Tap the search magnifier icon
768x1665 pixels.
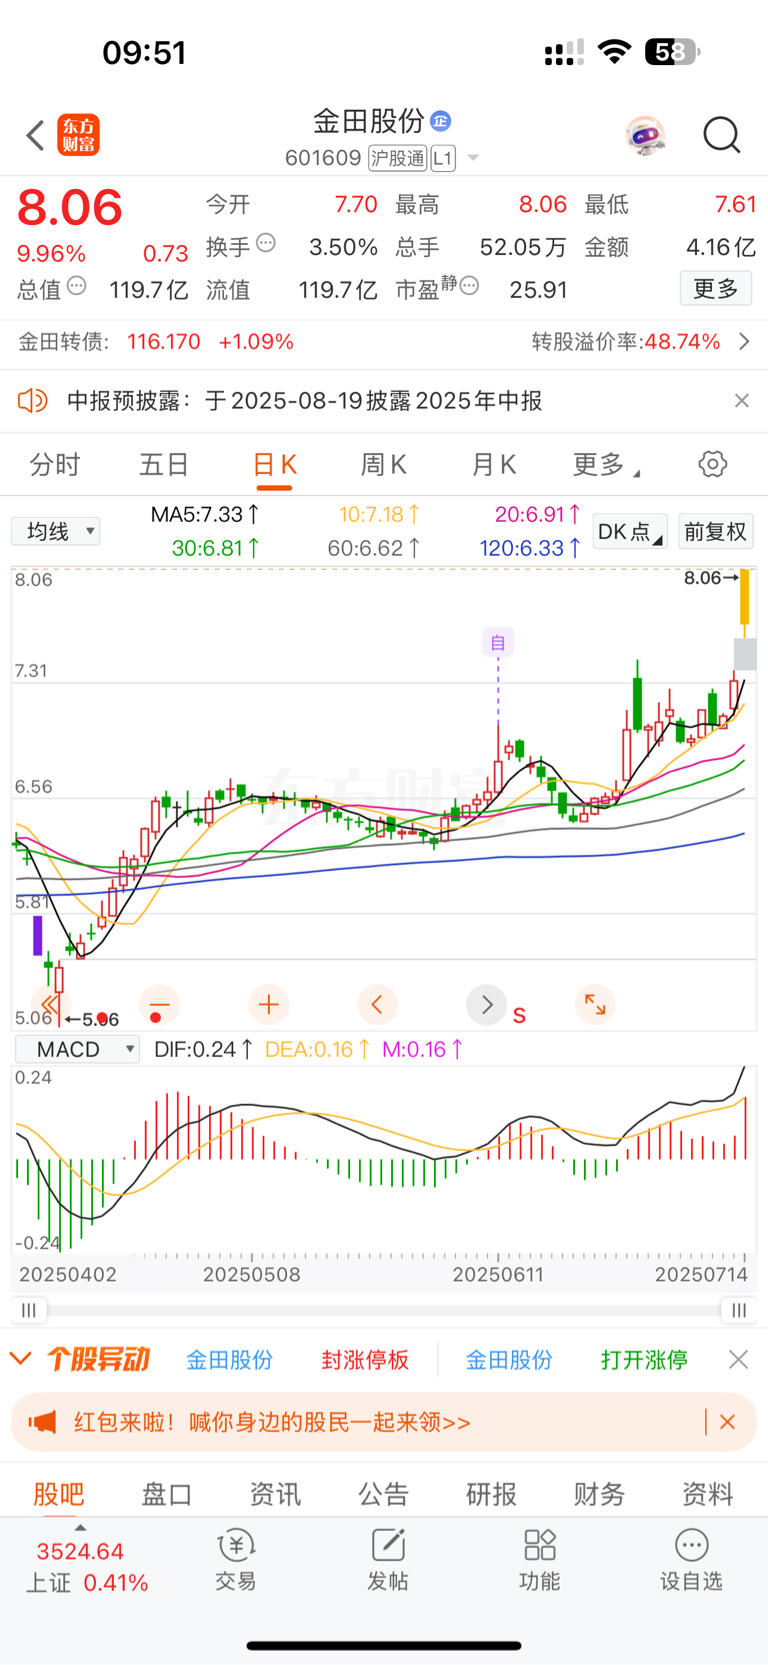[x=722, y=135]
